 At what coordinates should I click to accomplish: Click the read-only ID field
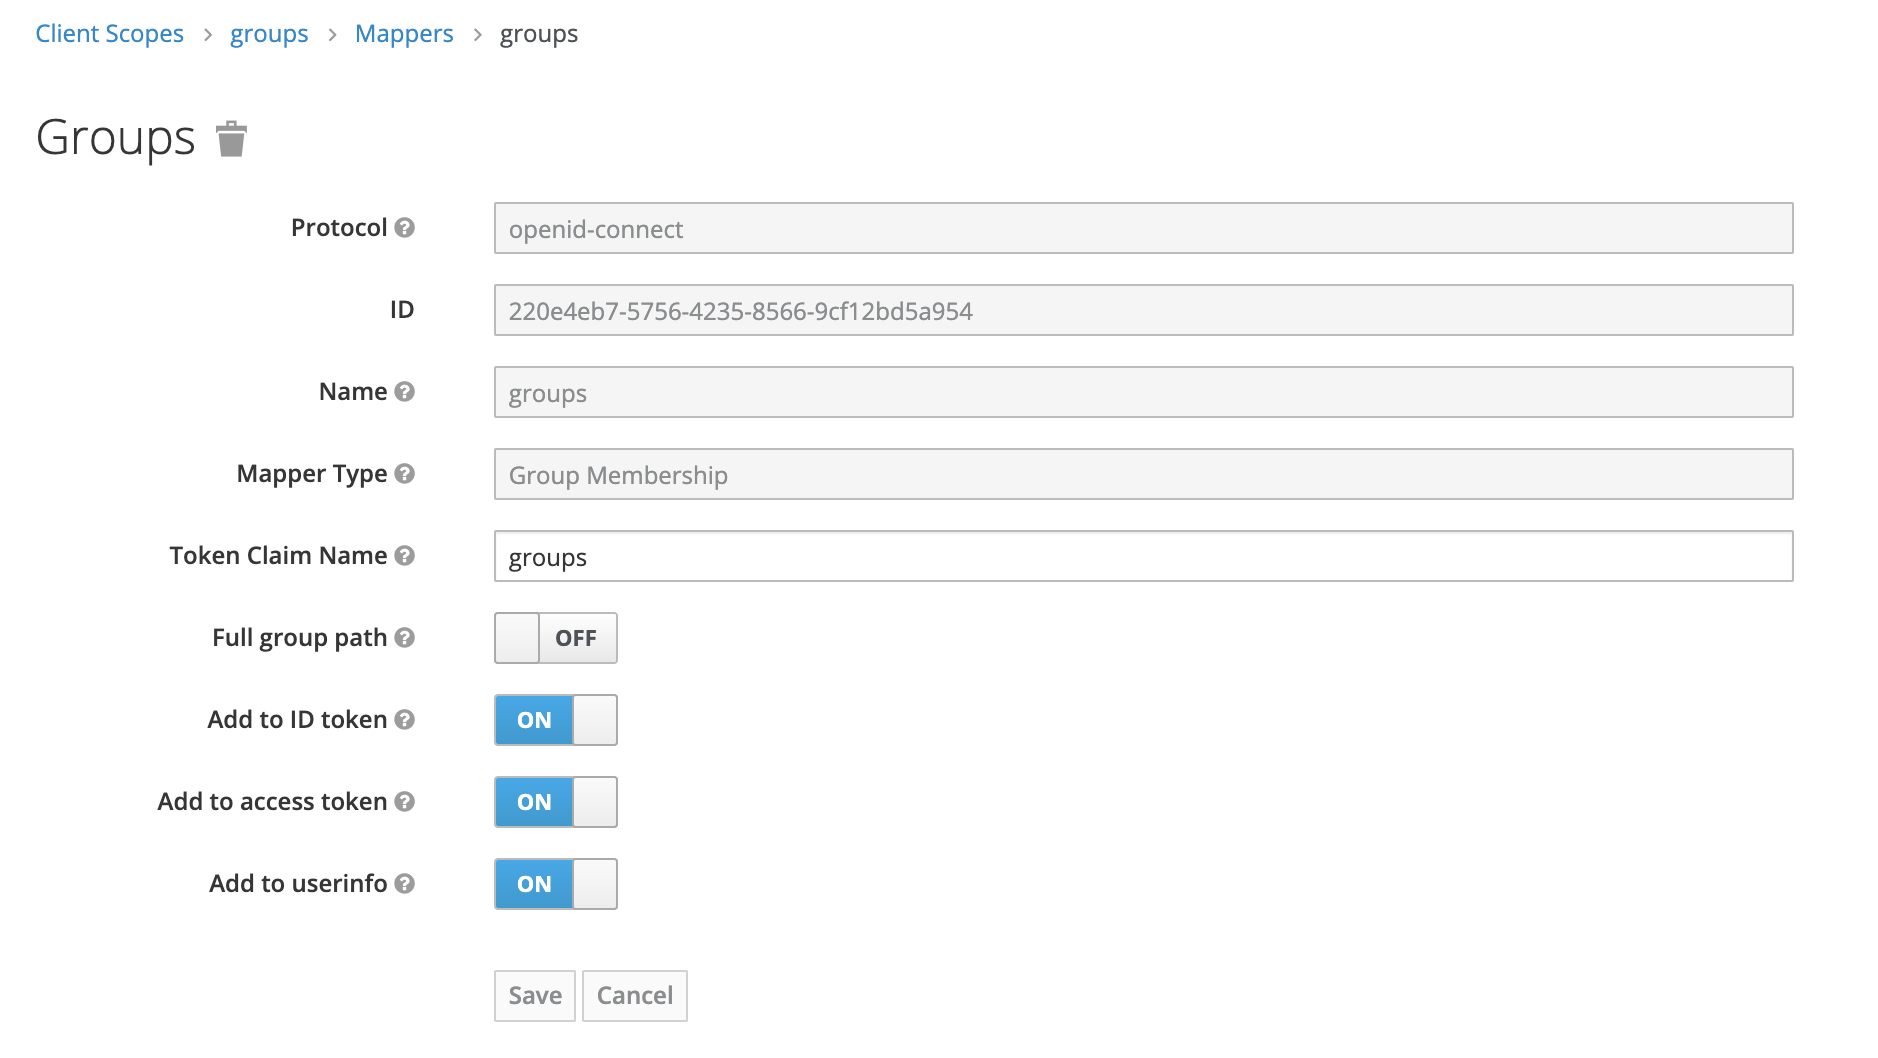coord(1143,310)
